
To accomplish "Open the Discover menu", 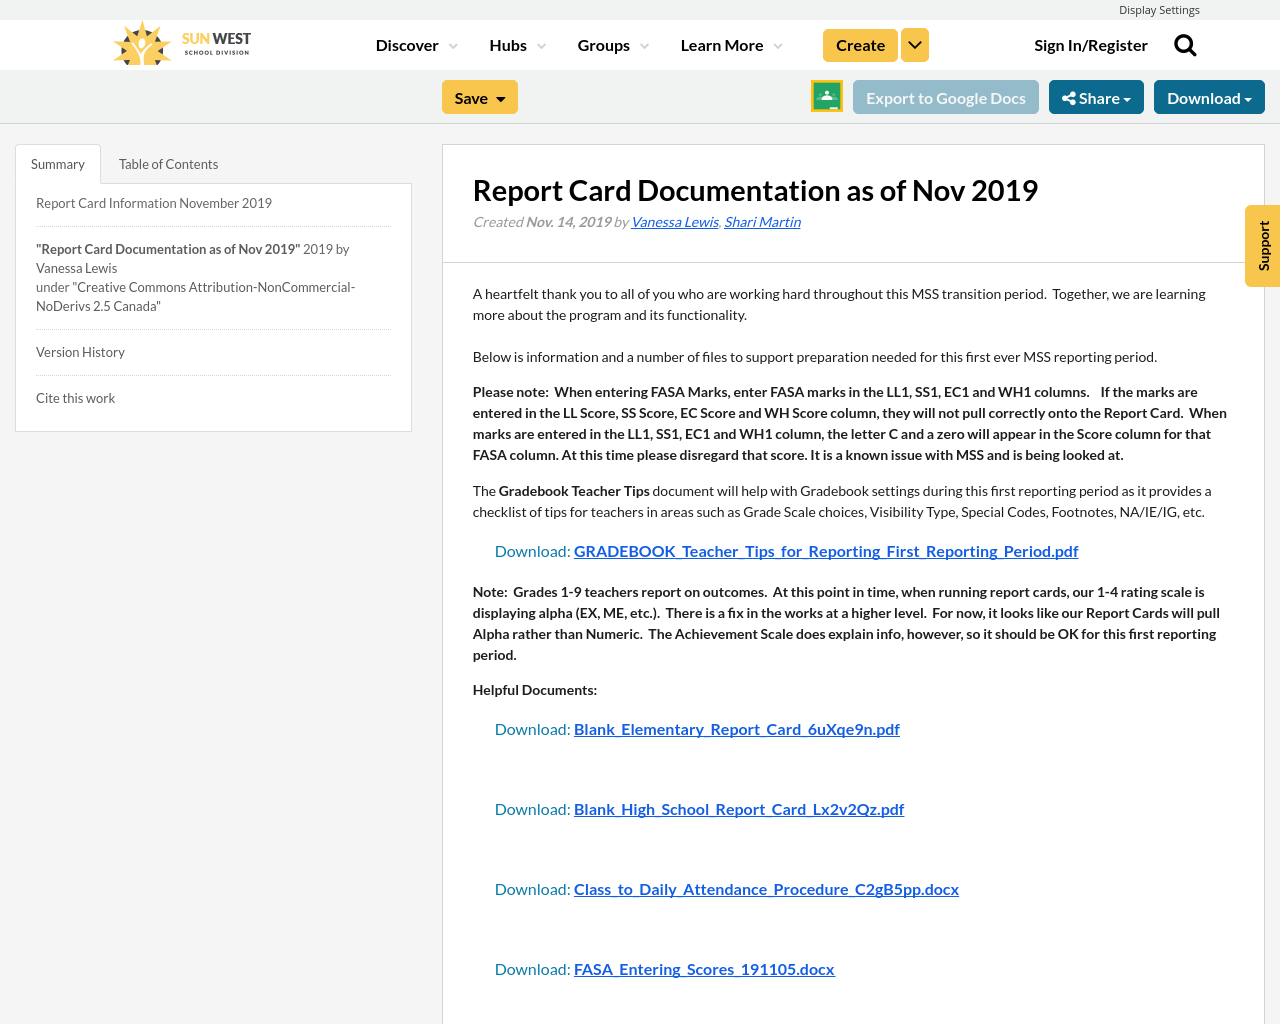I will [x=407, y=44].
